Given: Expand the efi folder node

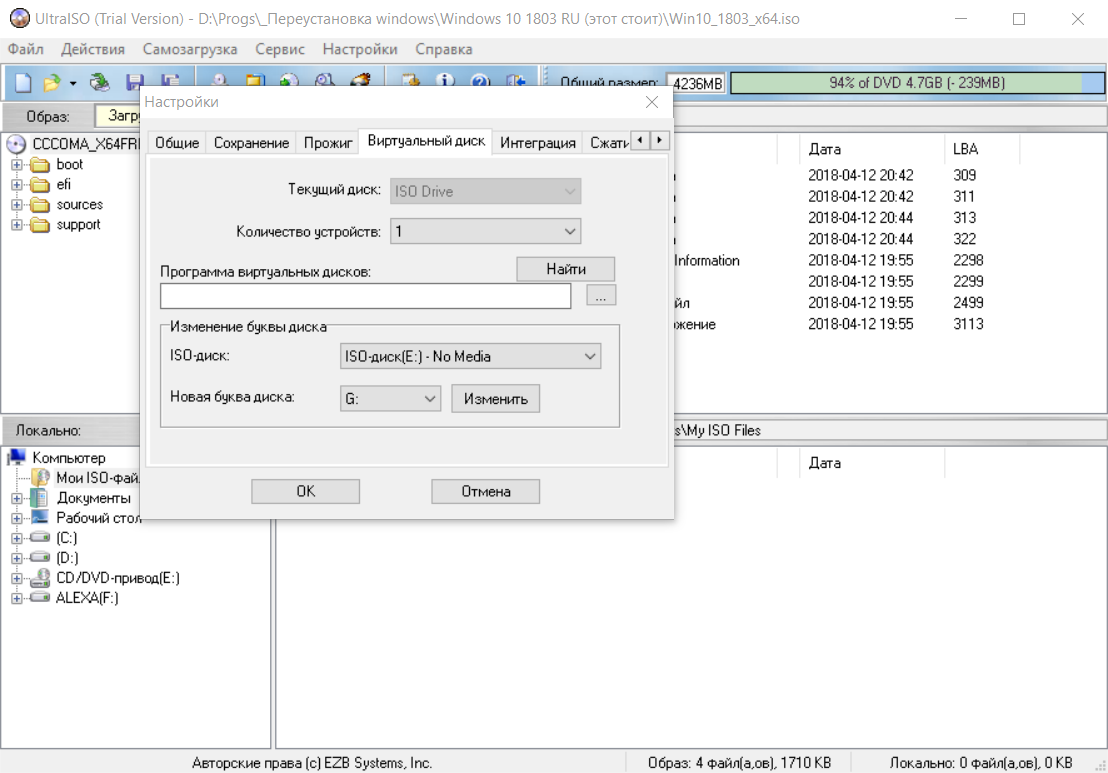Looking at the screenshot, I should pos(17,184).
